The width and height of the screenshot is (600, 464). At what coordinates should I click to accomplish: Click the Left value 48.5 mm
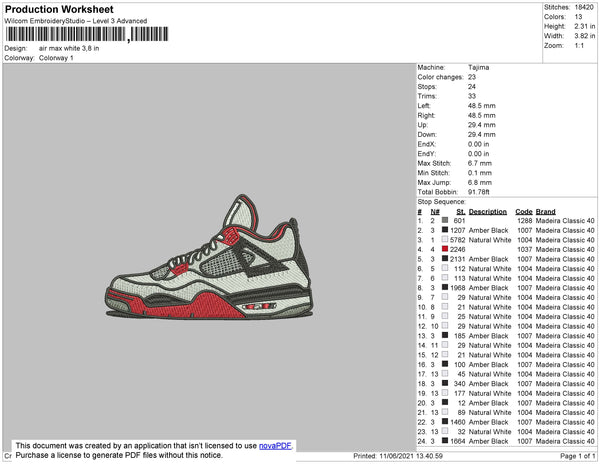tap(482, 106)
